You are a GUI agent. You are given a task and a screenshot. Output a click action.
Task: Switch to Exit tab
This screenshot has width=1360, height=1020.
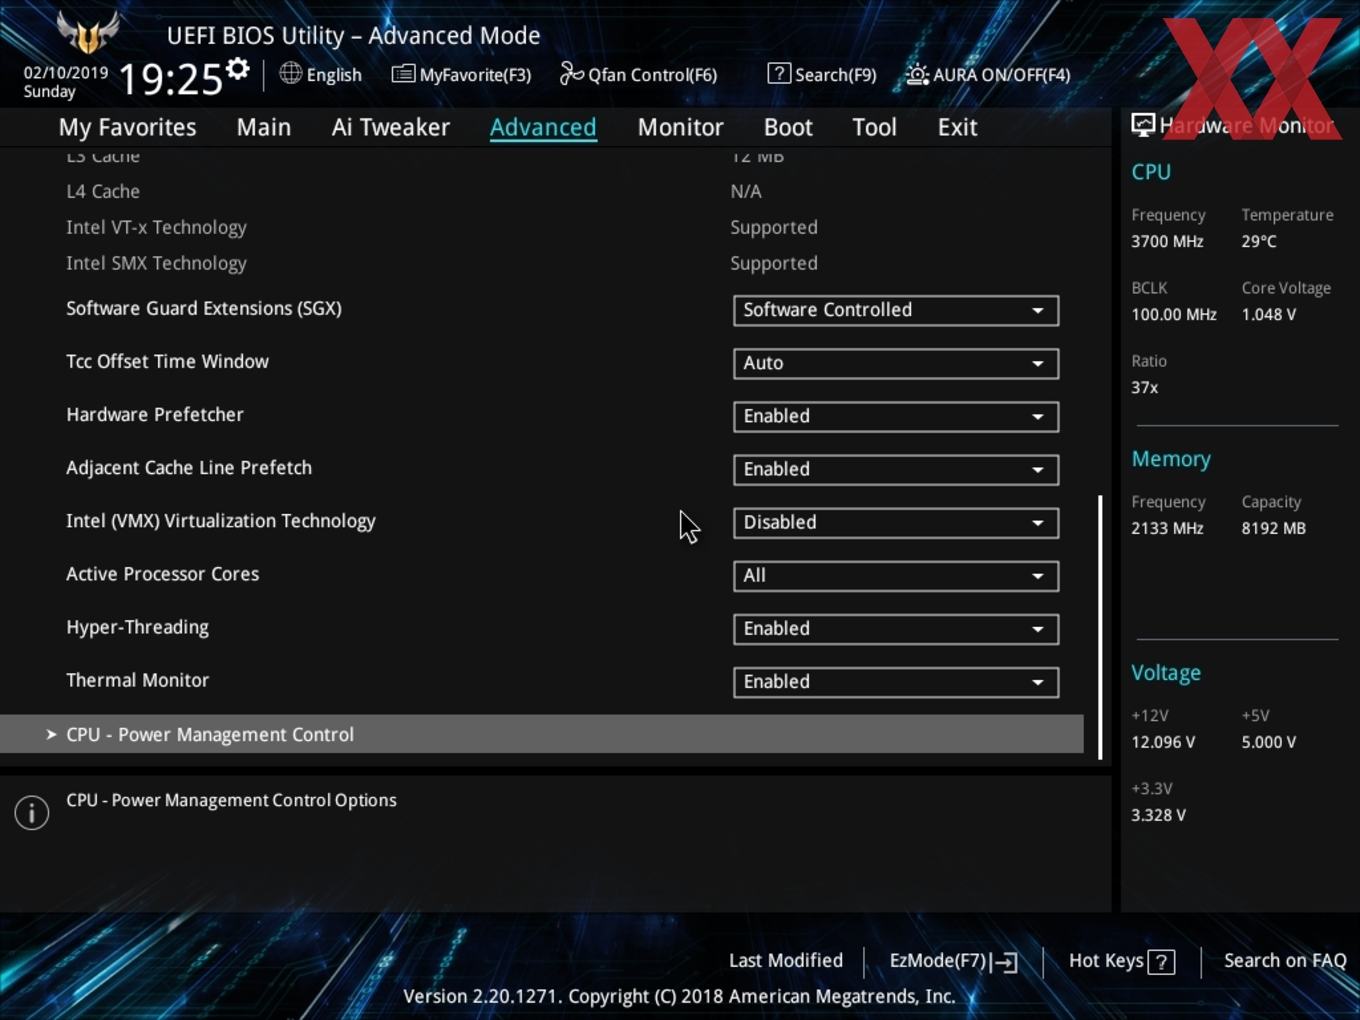click(957, 127)
